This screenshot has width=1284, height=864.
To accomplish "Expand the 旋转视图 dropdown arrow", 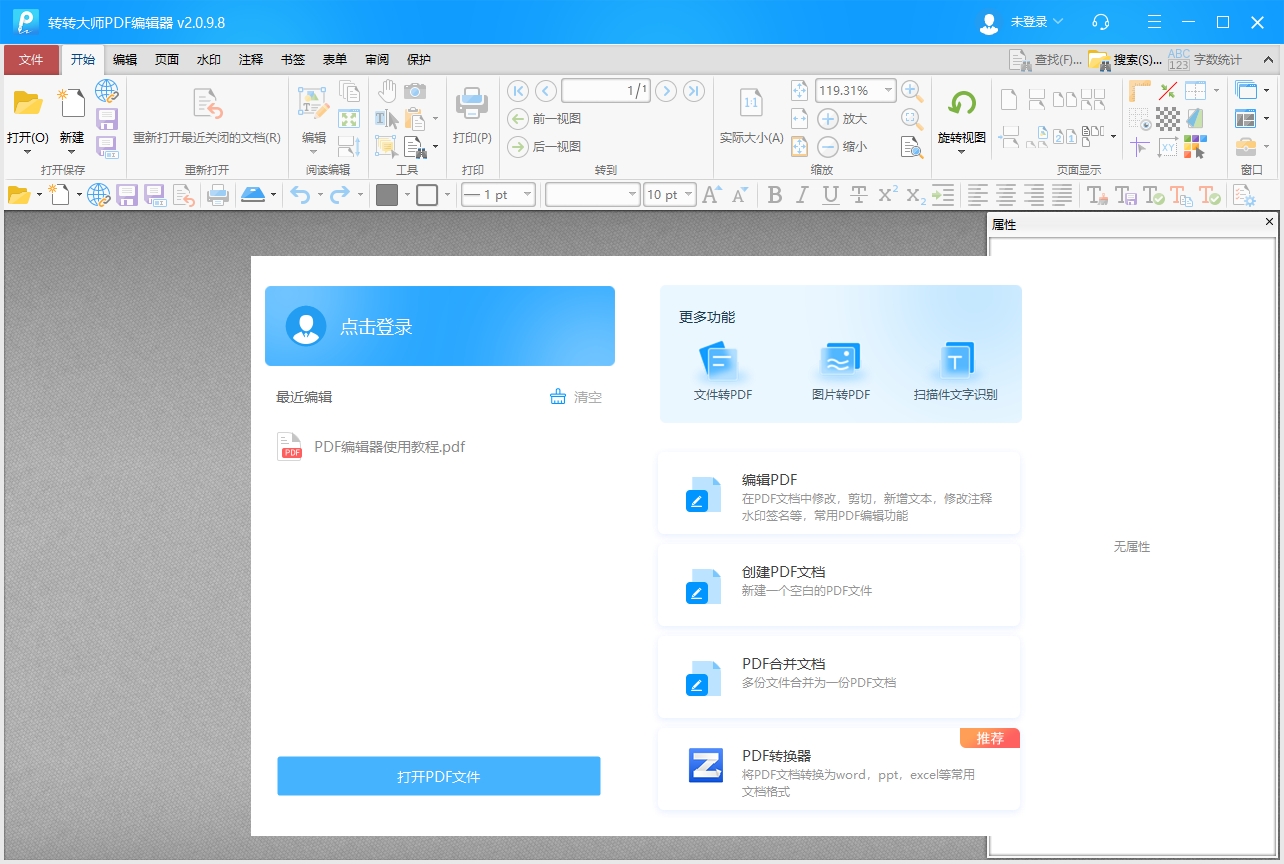I will [962, 152].
